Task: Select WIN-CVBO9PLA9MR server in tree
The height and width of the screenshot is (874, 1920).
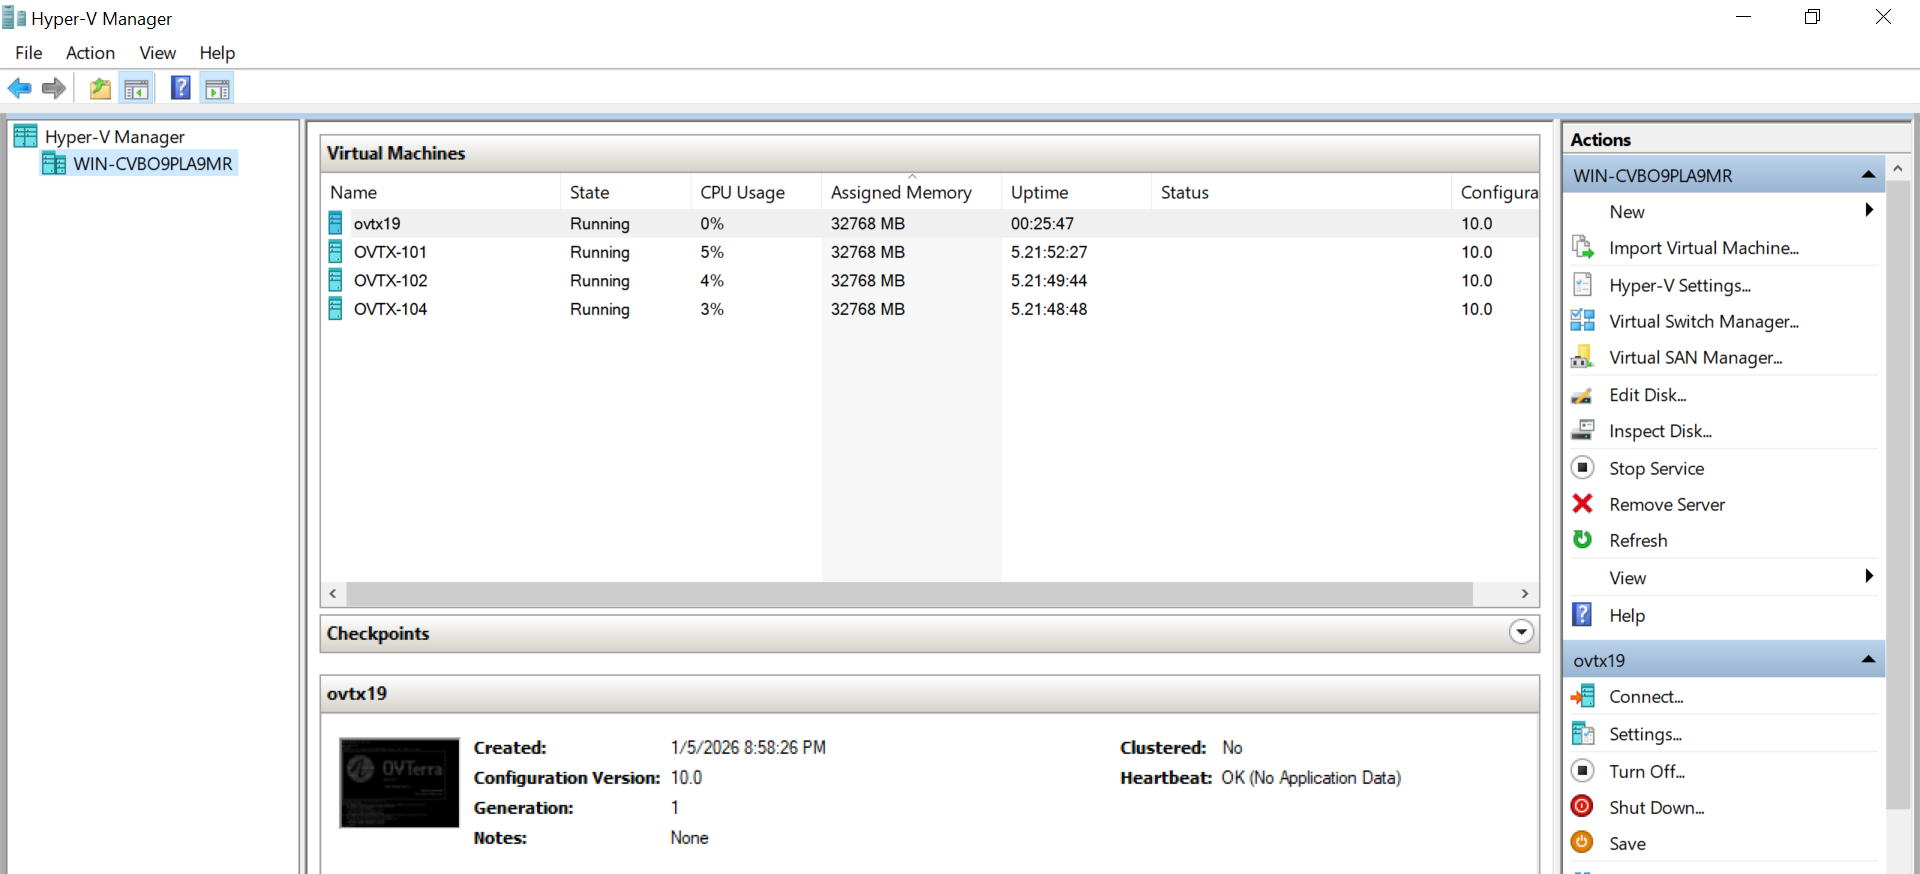Action: [x=153, y=163]
